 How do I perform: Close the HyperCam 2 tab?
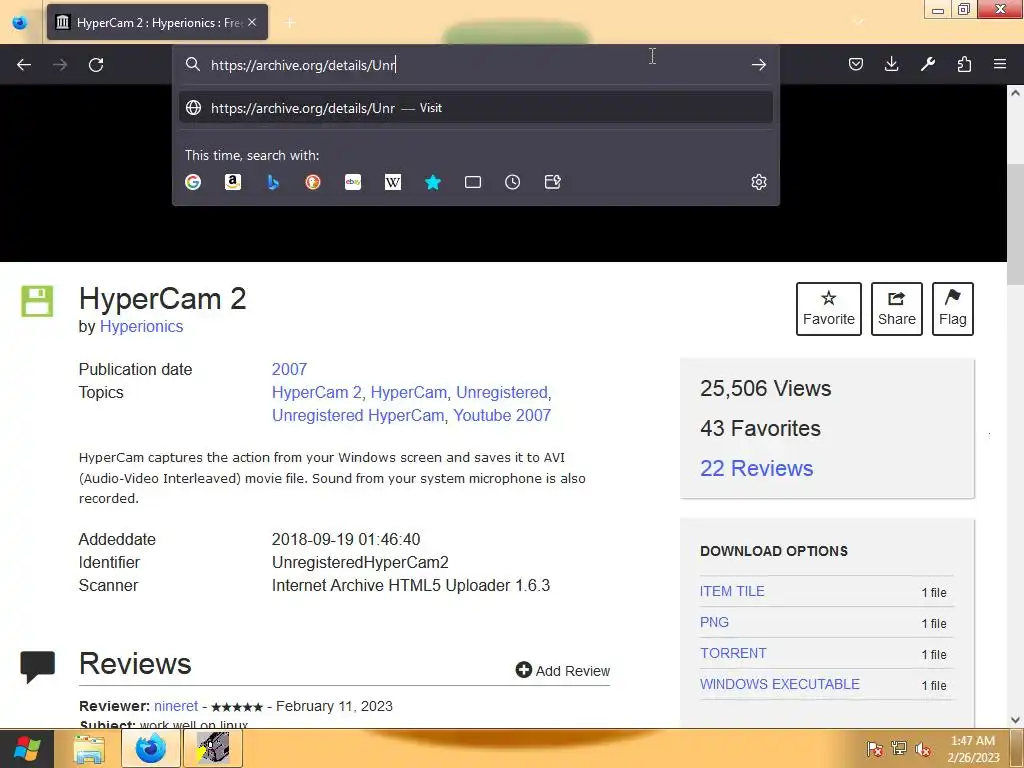tap(252, 22)
